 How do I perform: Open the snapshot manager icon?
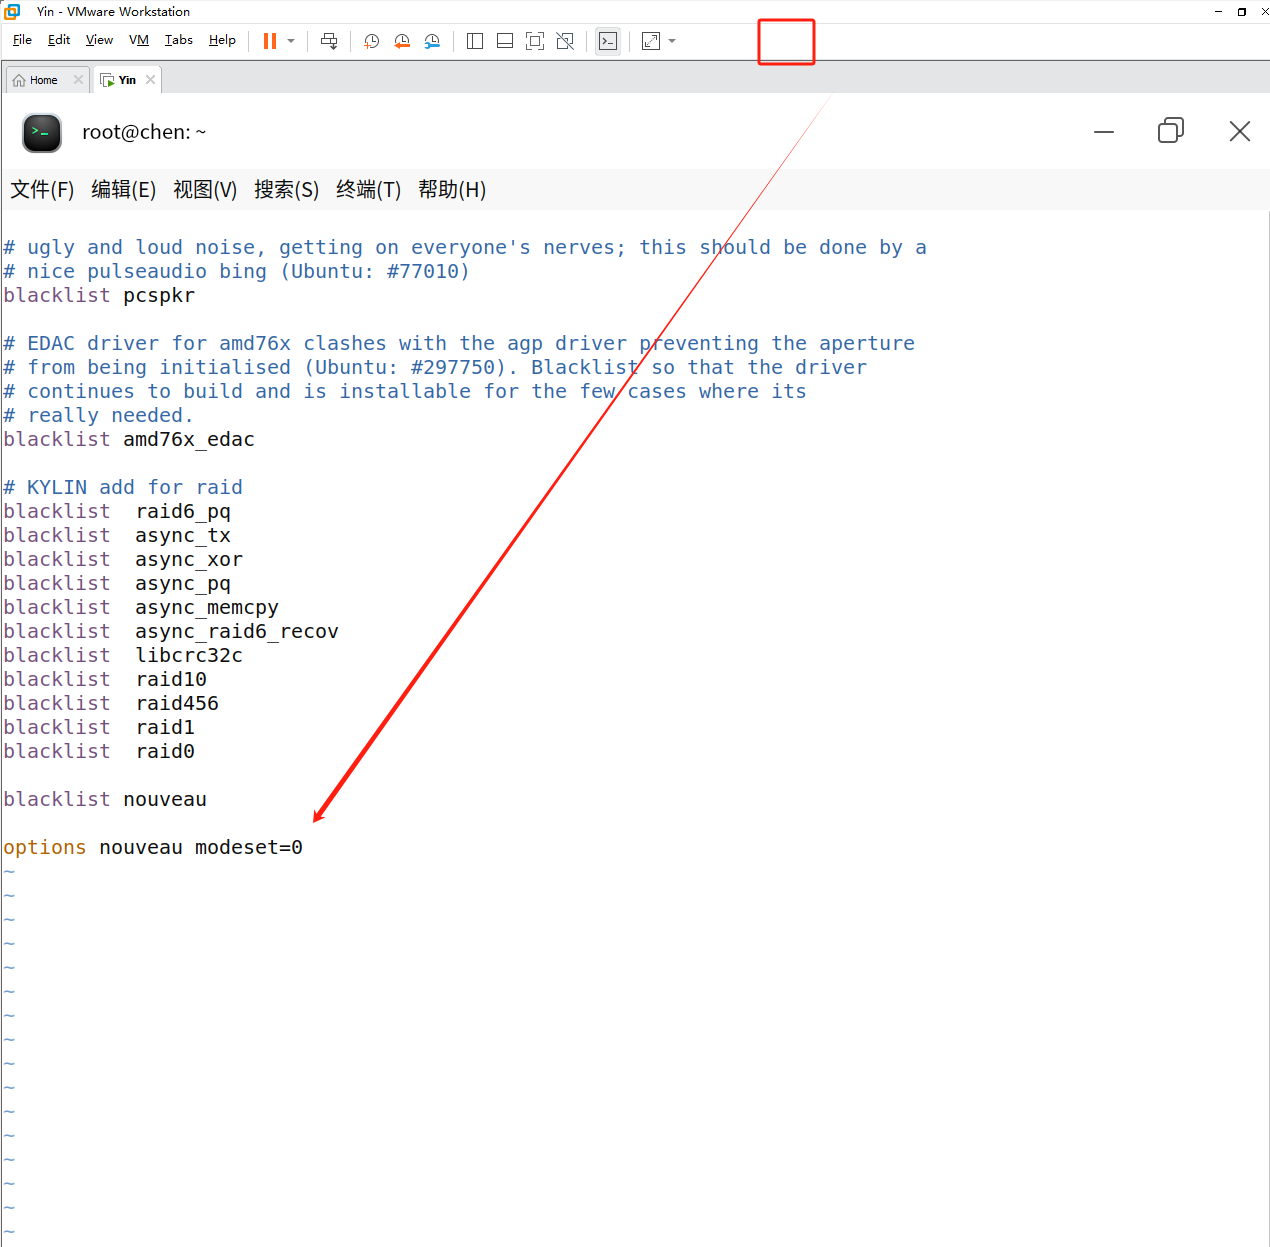point(432,41)
